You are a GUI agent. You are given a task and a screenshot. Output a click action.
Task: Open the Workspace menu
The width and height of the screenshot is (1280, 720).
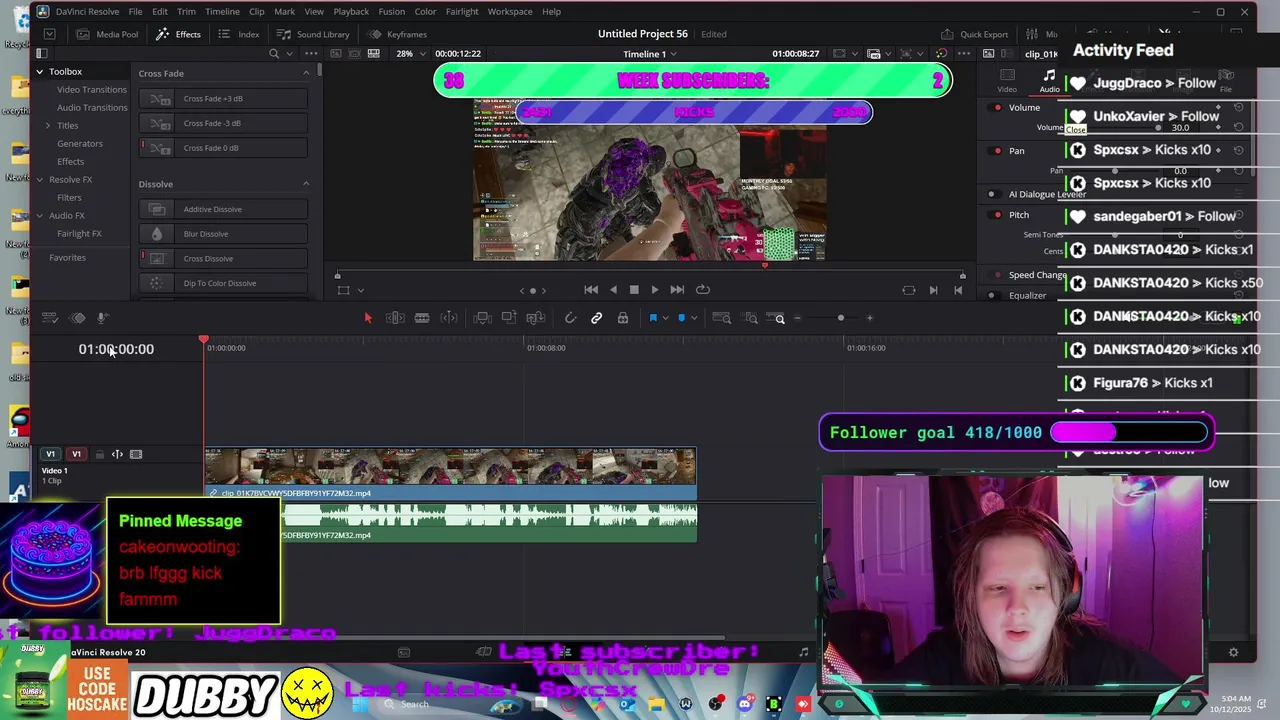[x=510, y=11]
